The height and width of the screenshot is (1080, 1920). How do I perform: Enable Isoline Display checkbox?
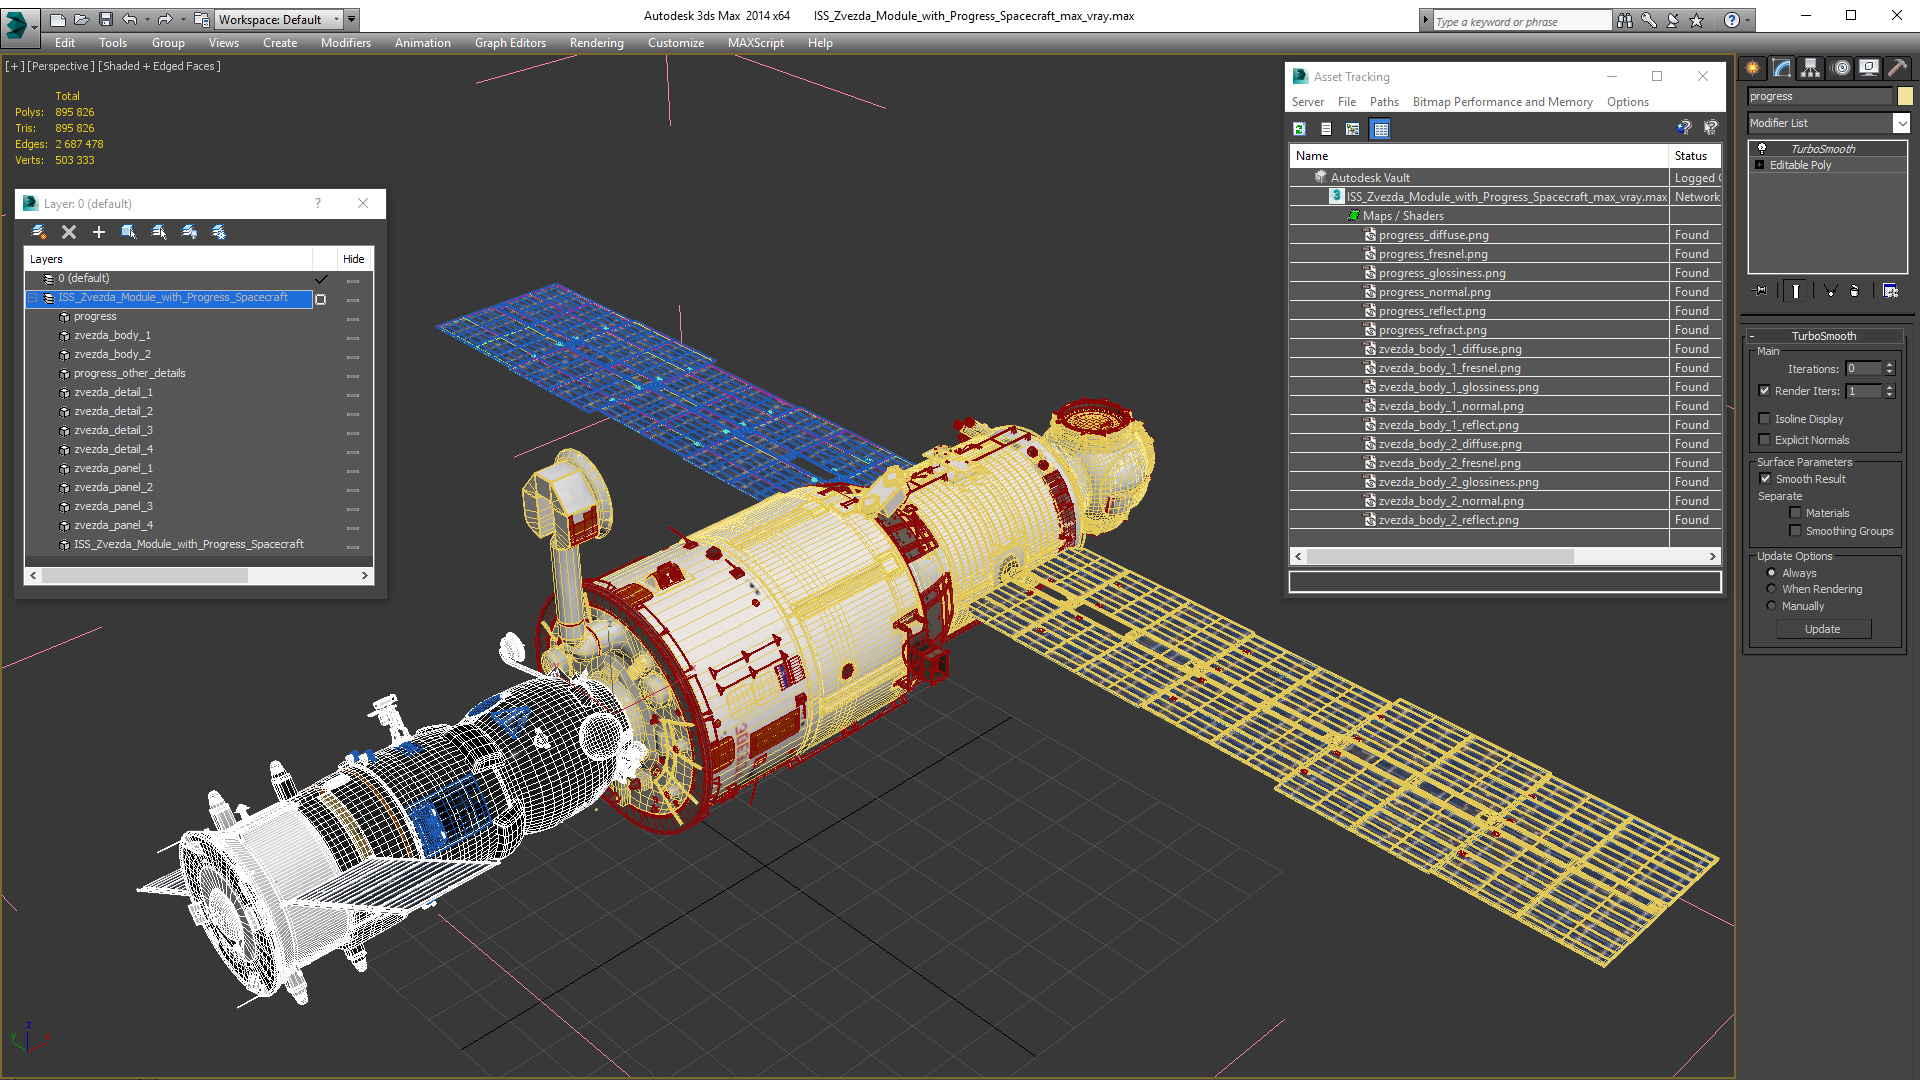1764,419
